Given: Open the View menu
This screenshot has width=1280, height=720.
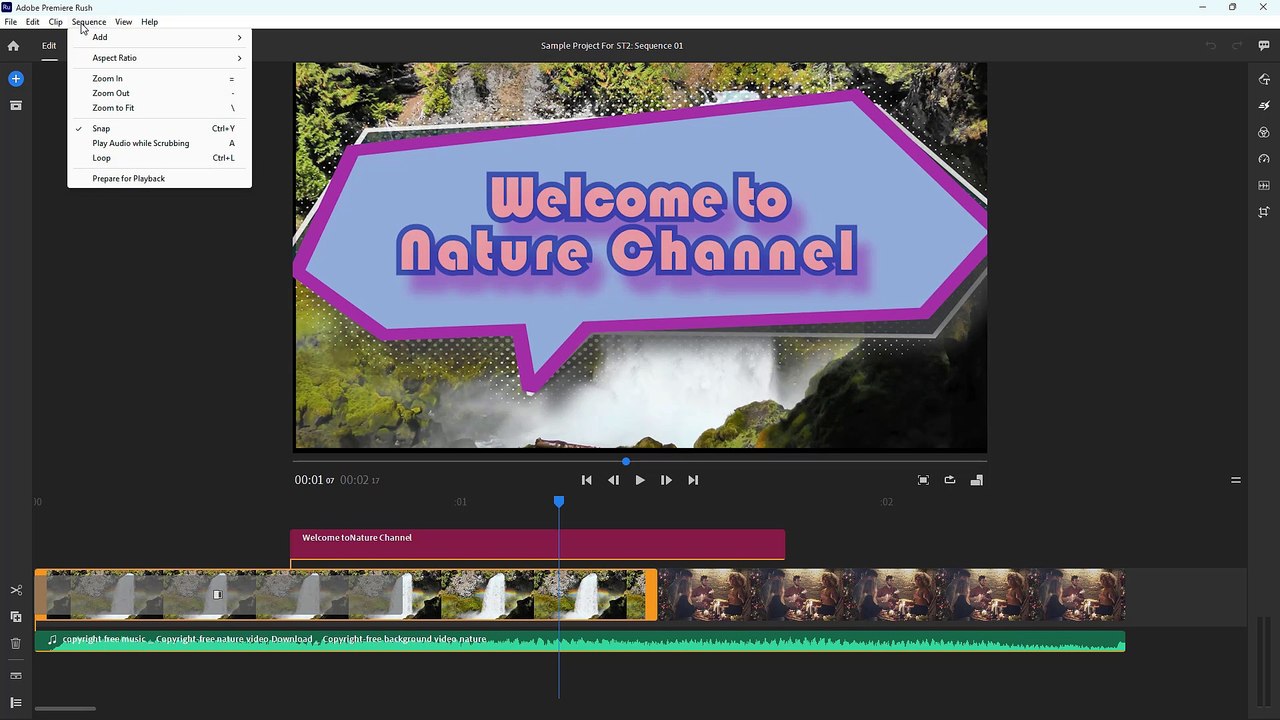Looking at the screenshot, I should [123, 22].
